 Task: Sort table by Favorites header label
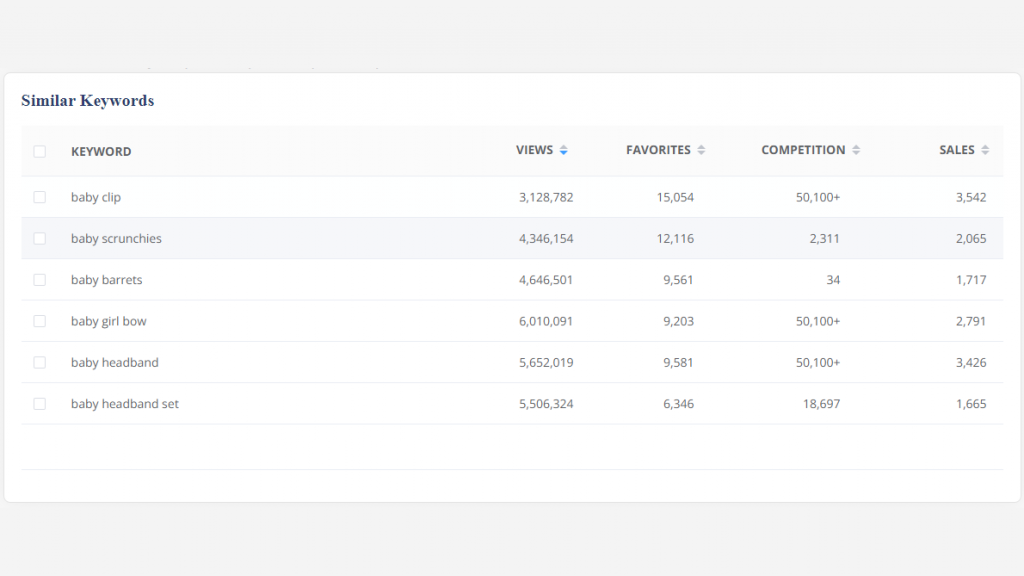click(x=658, y=150)
